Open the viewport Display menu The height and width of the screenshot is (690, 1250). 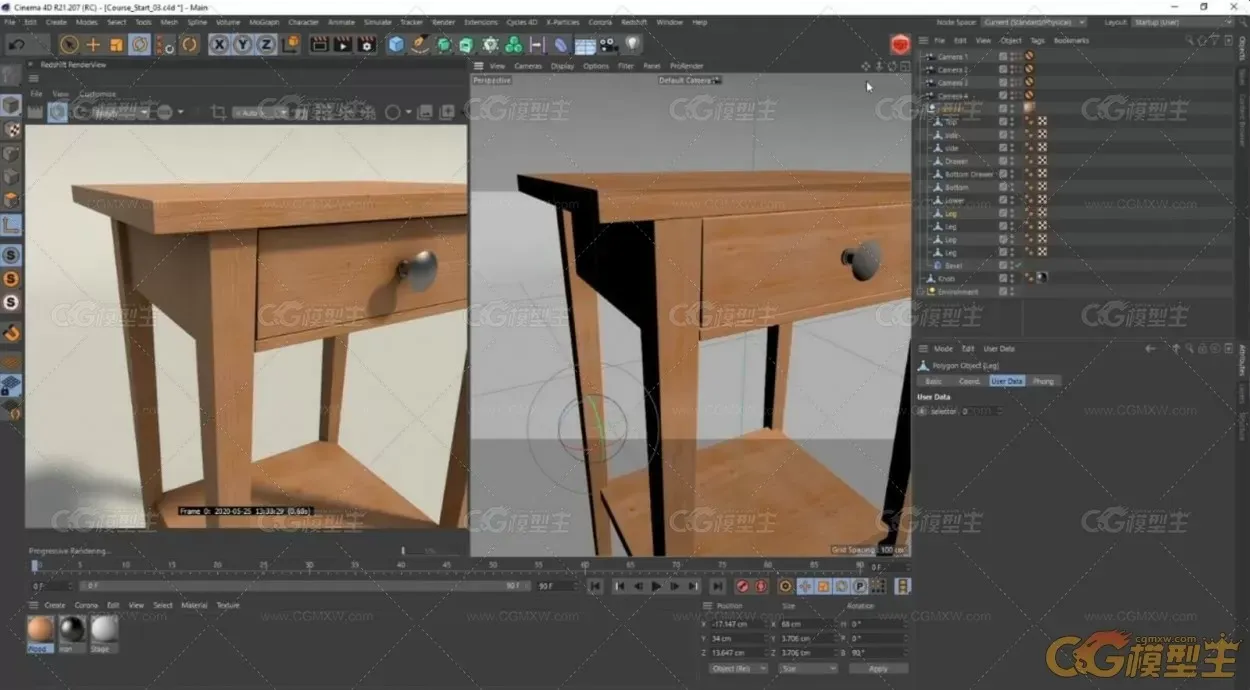563,66
